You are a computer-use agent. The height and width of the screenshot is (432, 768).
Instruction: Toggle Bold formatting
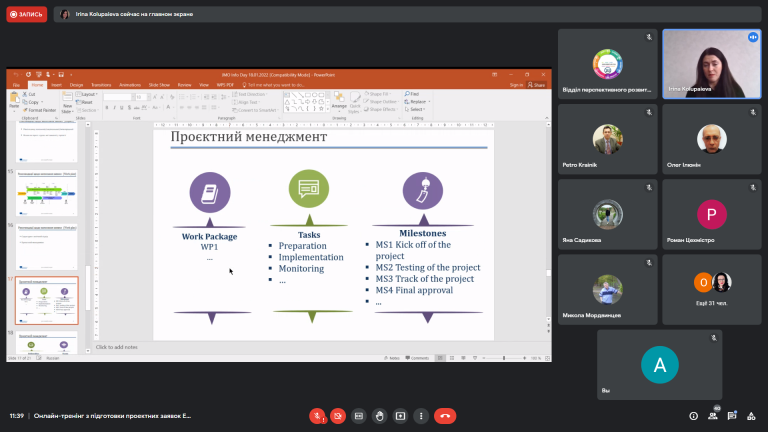[107, 108]
